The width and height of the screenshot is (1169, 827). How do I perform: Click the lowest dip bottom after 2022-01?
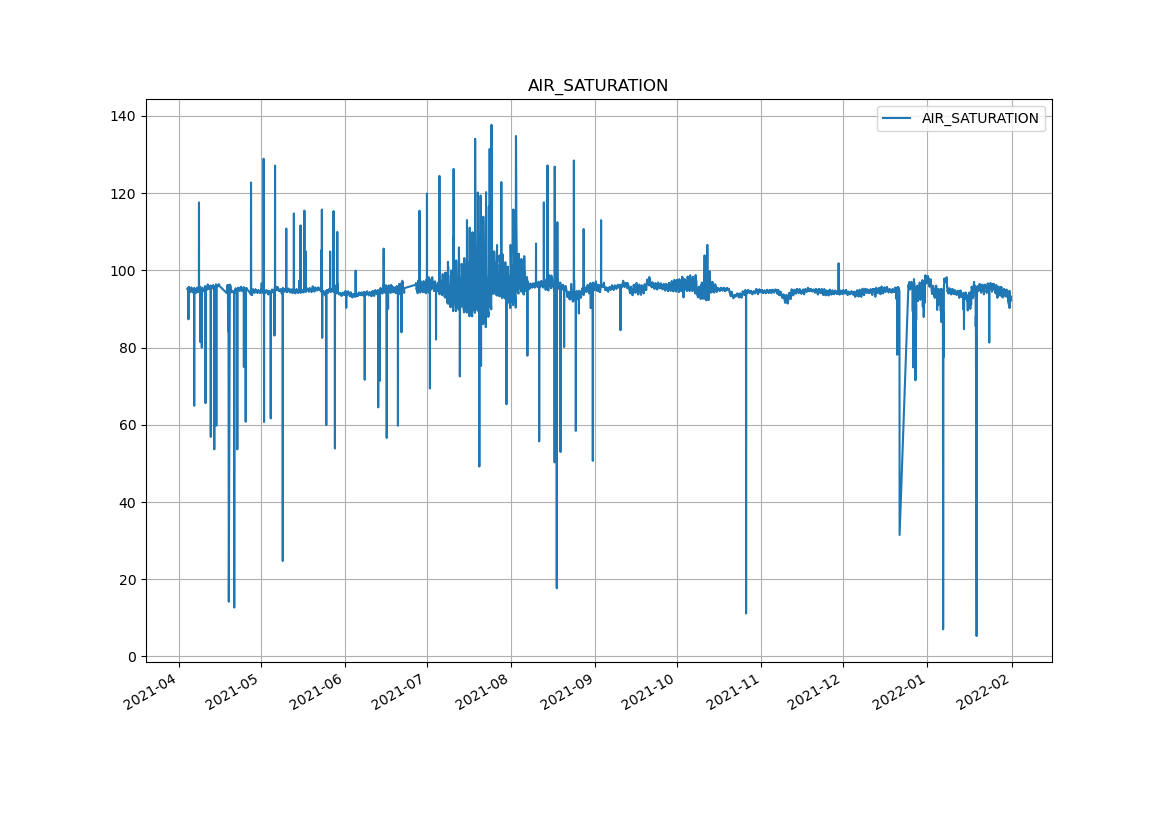[x=976, y=635]
